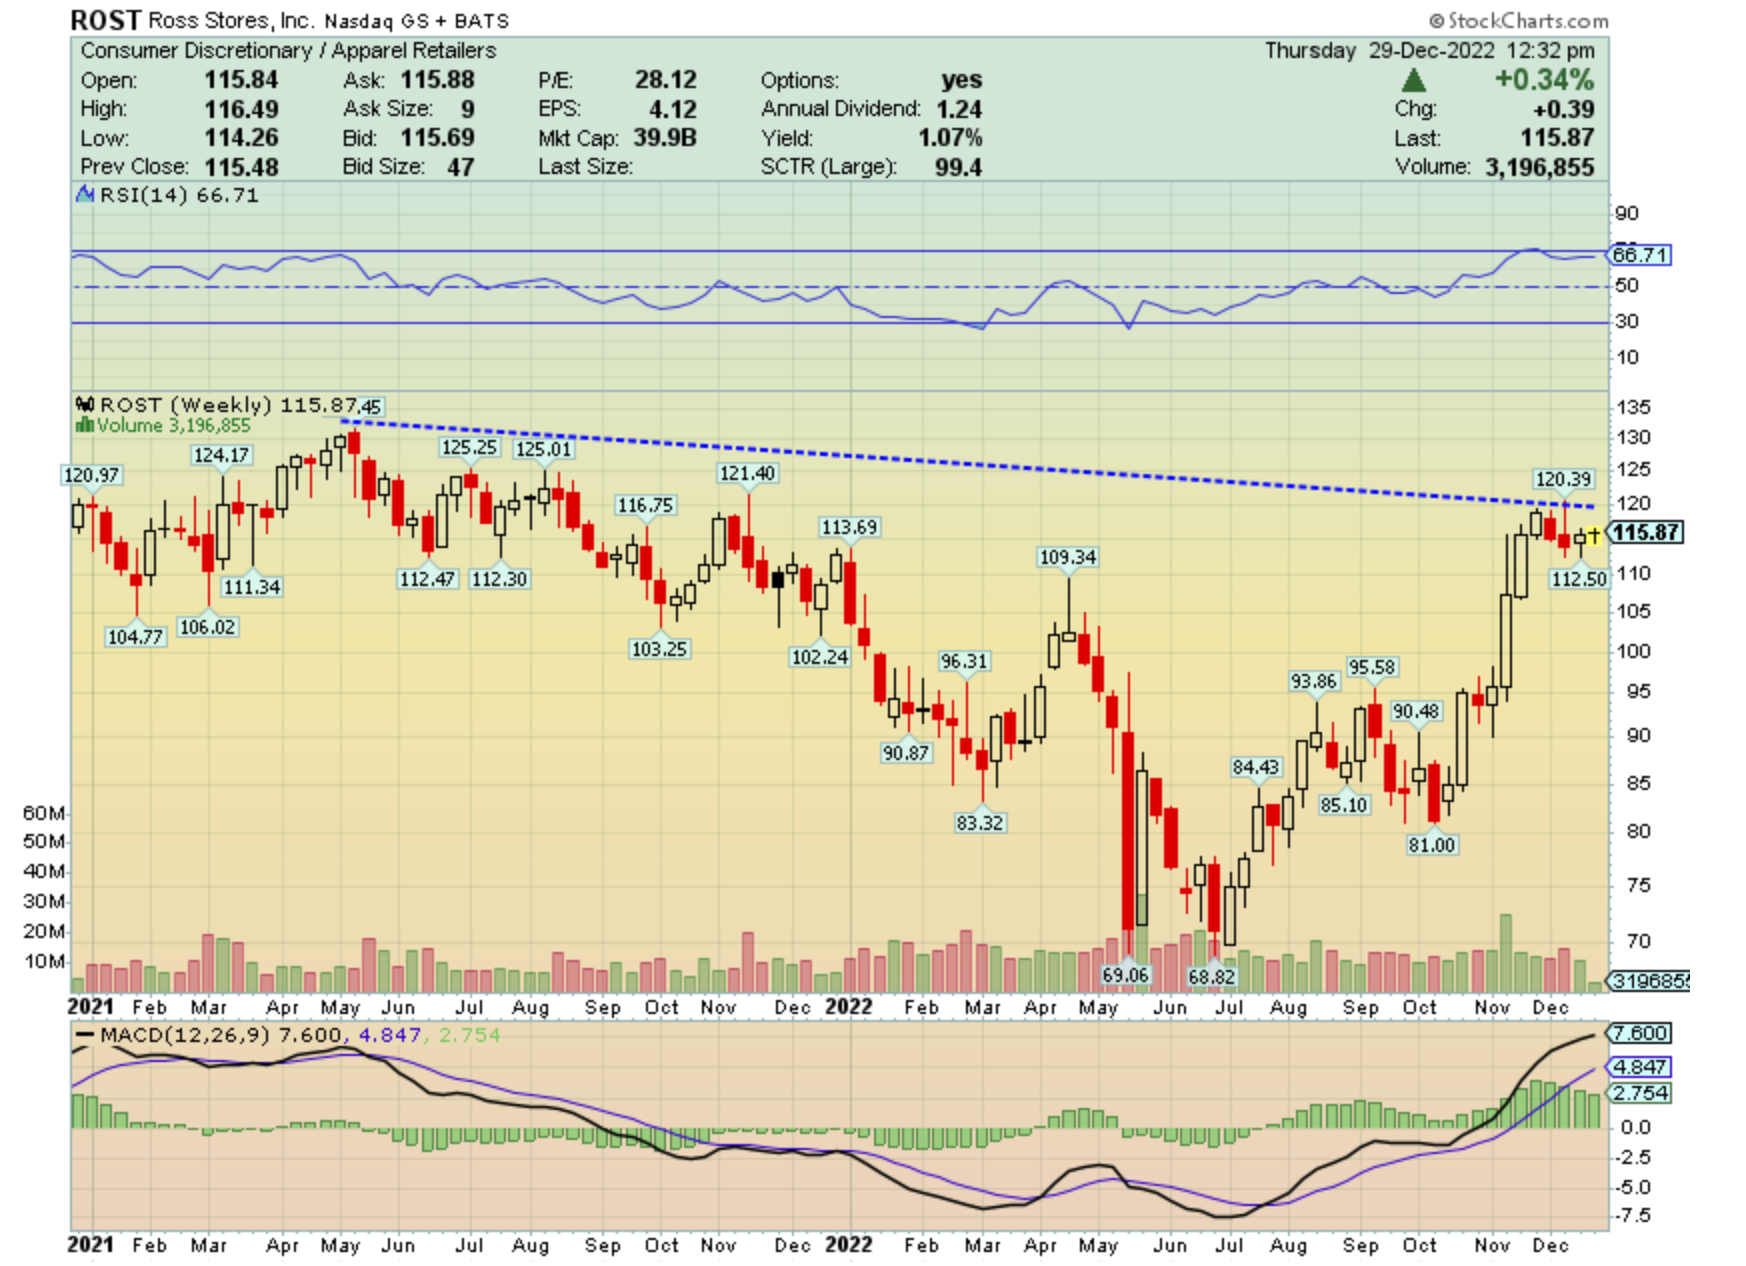Image resolution: width=1746 pixels, height=1266 pixels.
Task: Click the 90.87 price label
Action: pos(905,753)
